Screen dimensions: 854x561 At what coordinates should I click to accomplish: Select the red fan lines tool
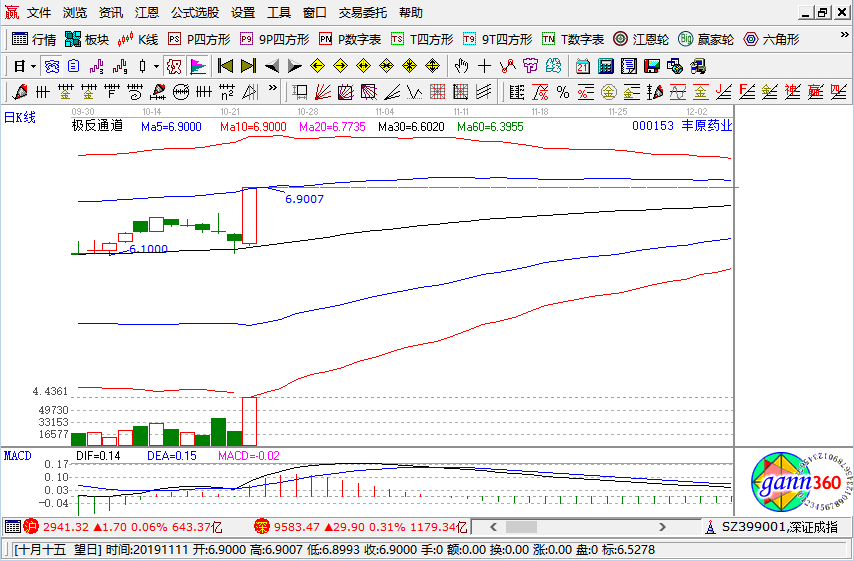pyautogui.click(x=322, y=92)
